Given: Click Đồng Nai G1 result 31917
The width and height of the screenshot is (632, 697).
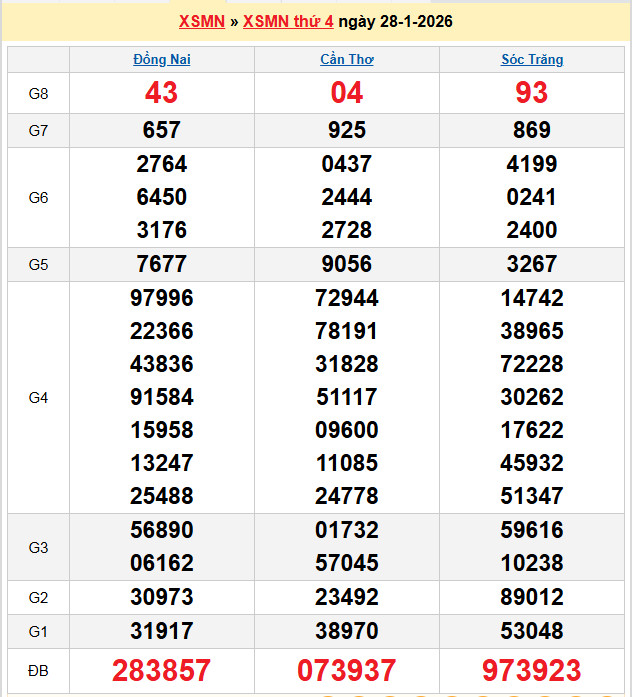Looking at the screenshot, I should click(161, 631).
